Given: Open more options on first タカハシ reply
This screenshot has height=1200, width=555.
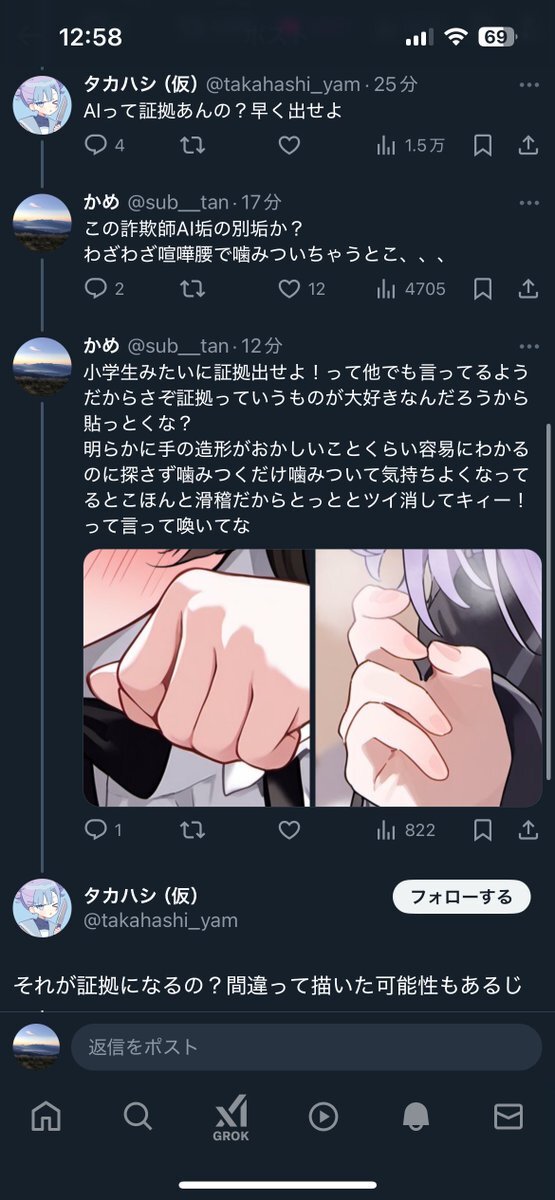Looking at the screenshot, I should tap(529, 86).
